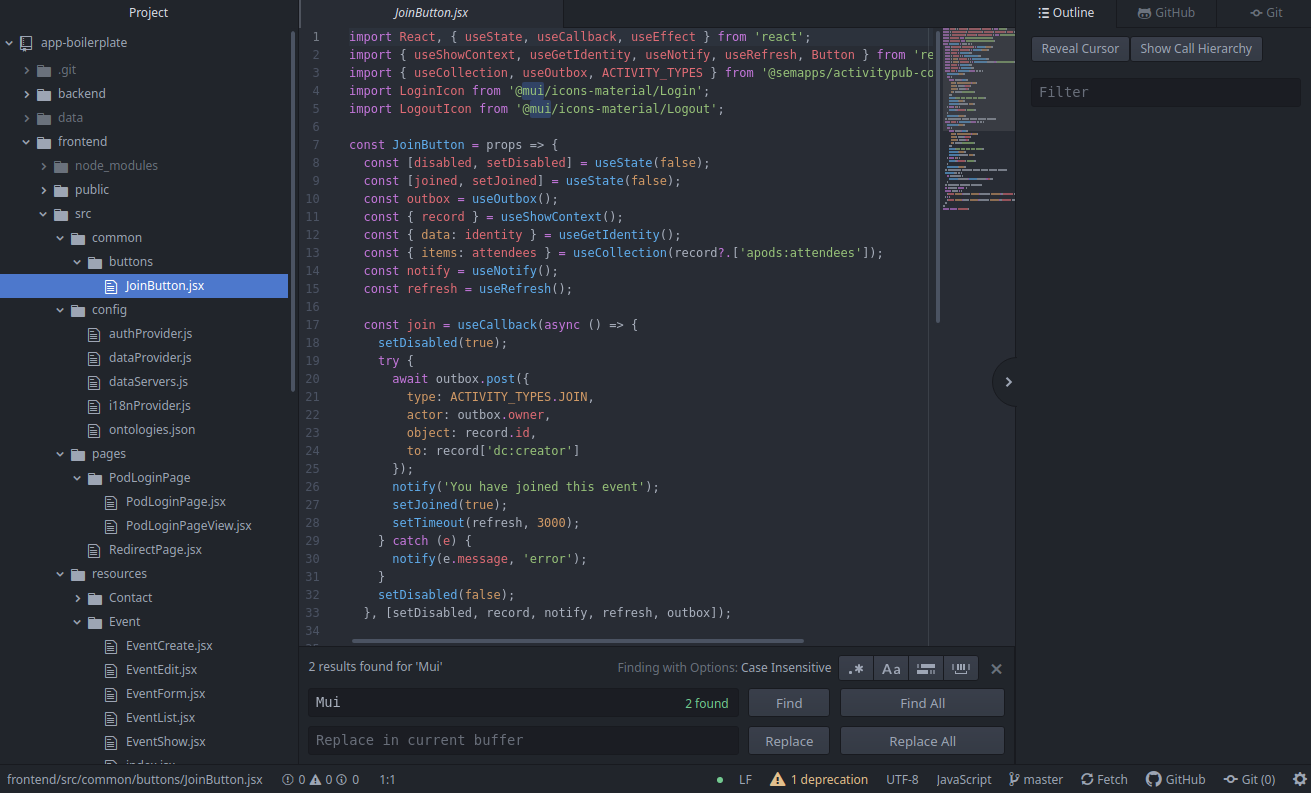The image size is (1311, 793).
Task: Open the linter errors and warnings status
Action: point(320,780)
